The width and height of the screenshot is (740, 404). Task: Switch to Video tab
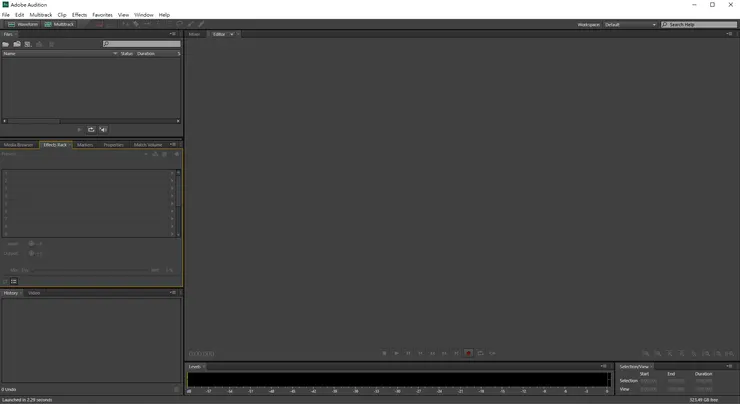(x=34, y=293)
